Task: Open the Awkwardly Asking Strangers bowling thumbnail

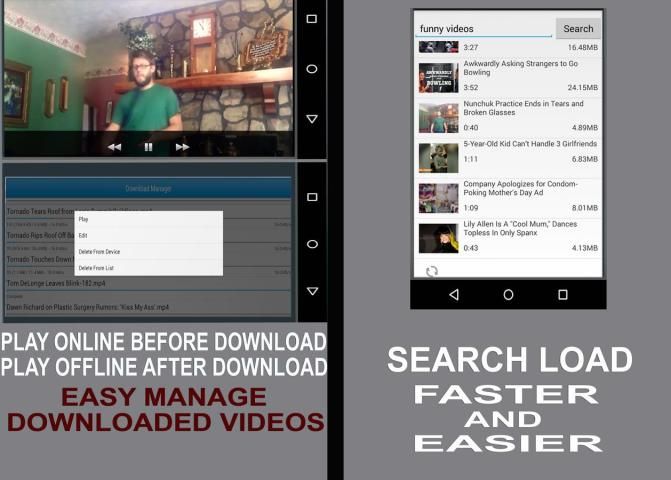Action: click(438, 76)
